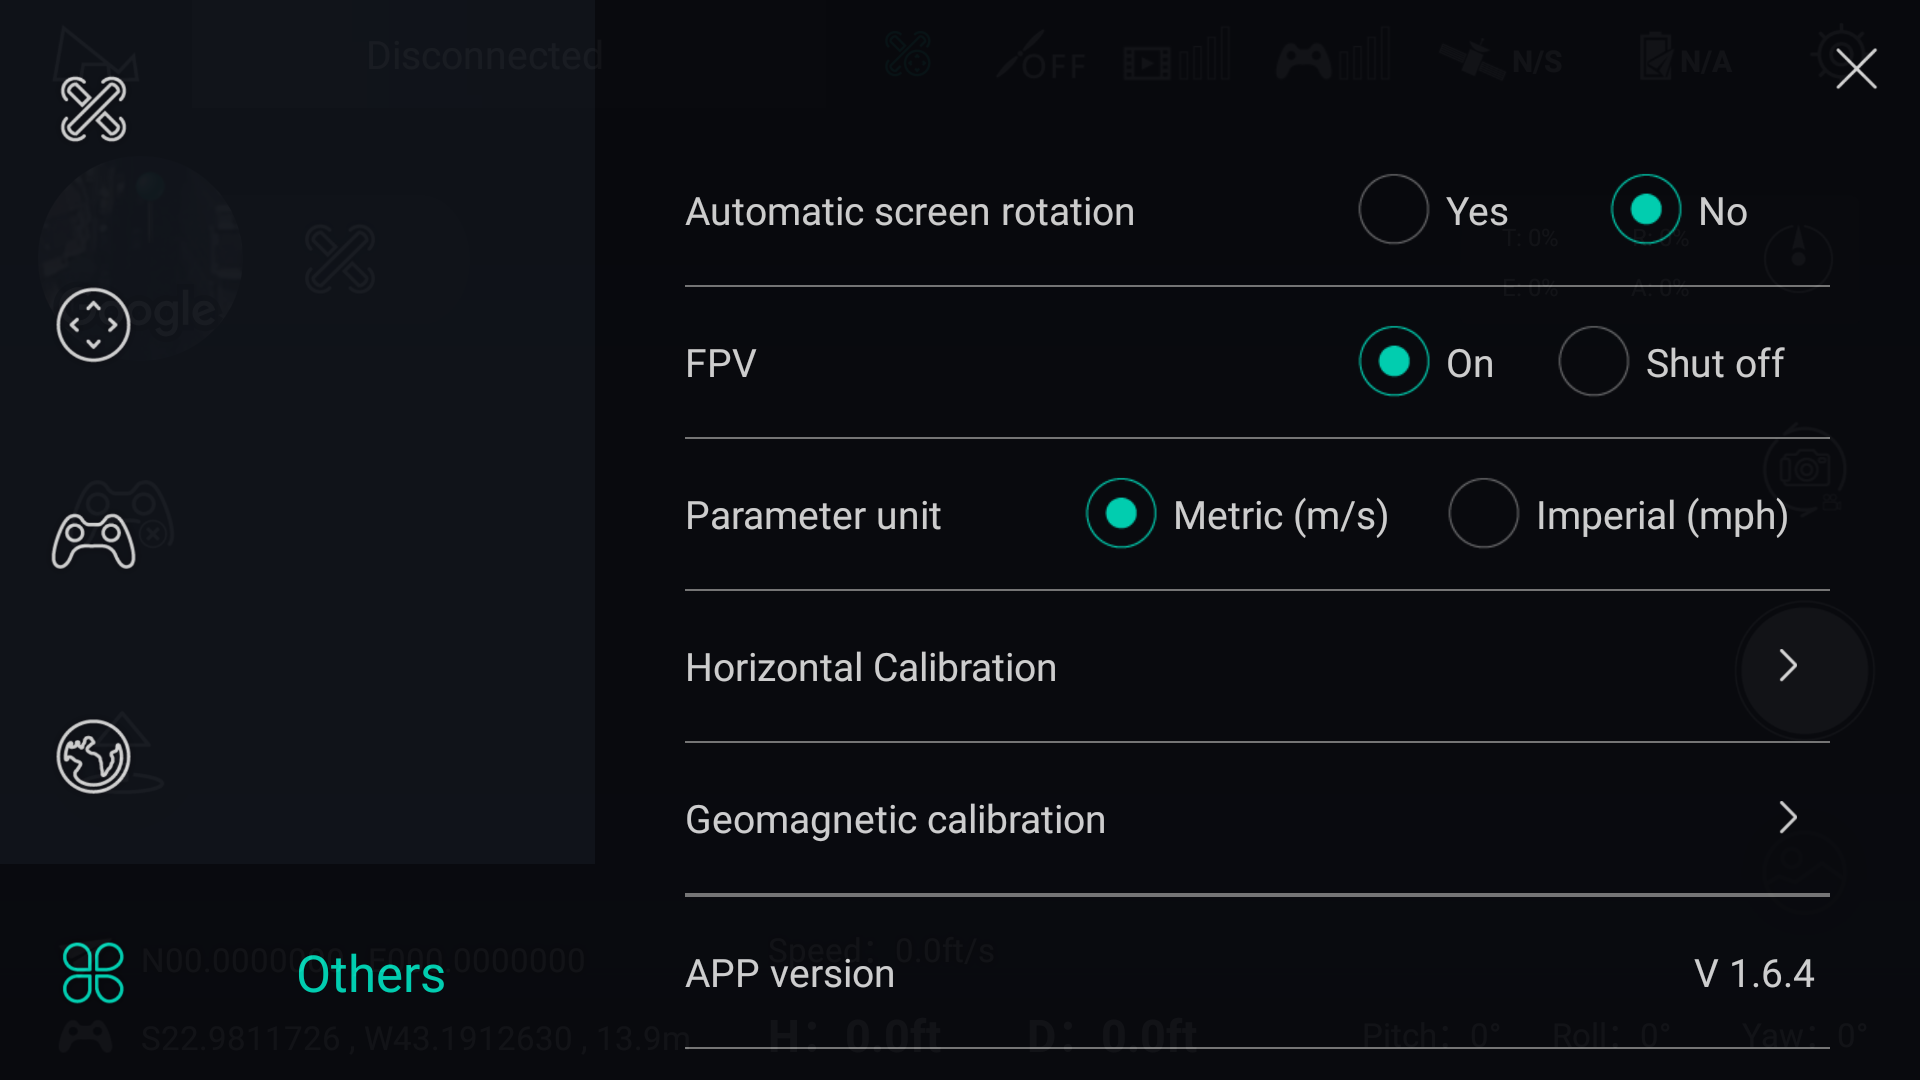Click the world/globe map icon
This screenshot has width=1920, height=1080.
click(x=92, y=757)
